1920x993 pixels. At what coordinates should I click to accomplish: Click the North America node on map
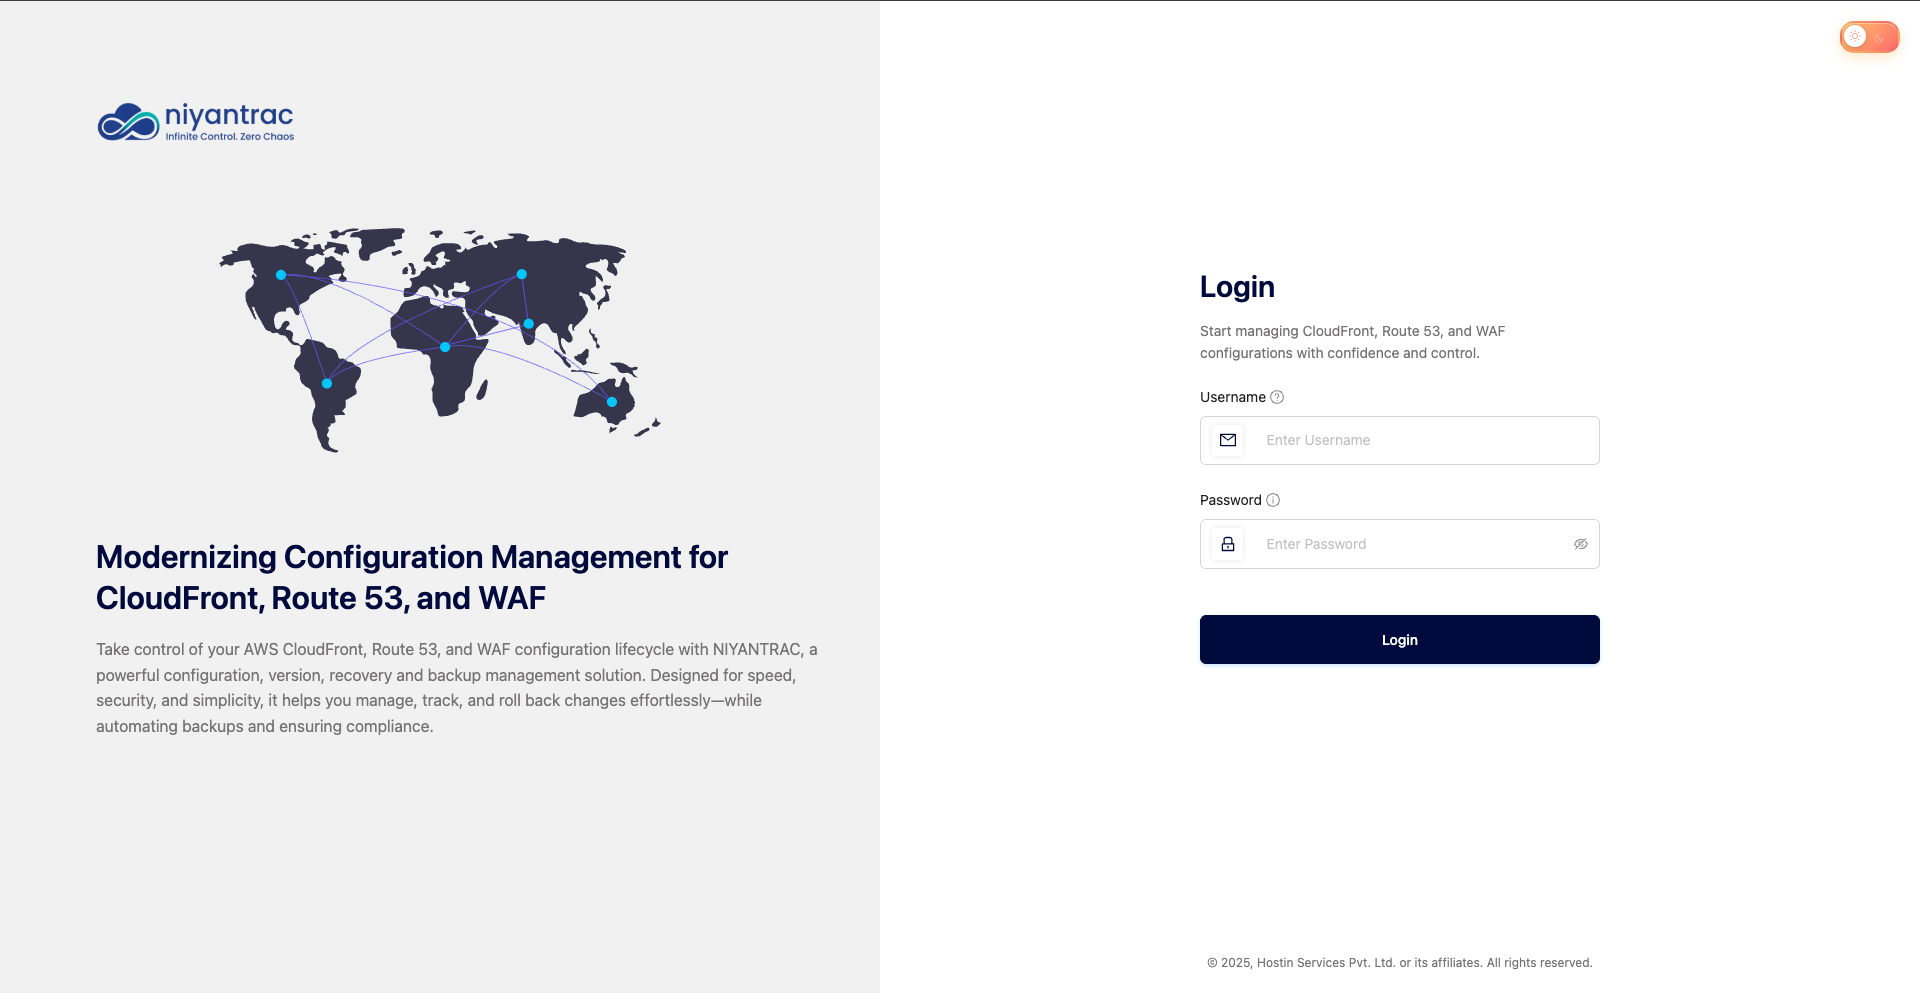[281, 275]
